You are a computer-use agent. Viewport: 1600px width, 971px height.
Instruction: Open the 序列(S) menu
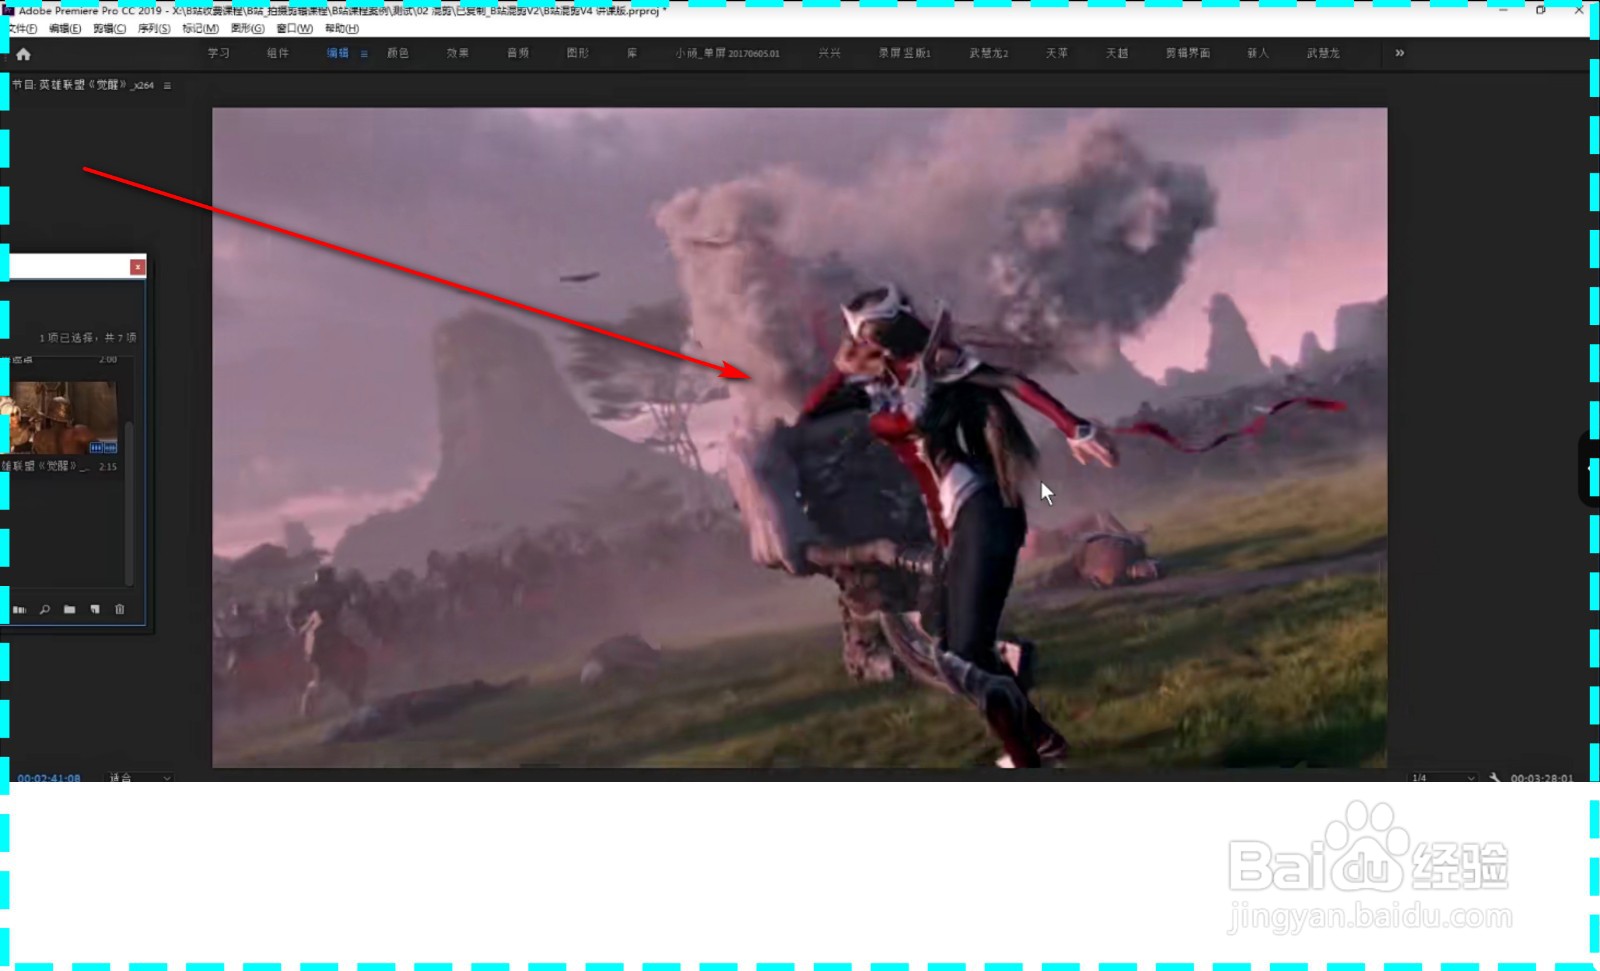154,28
